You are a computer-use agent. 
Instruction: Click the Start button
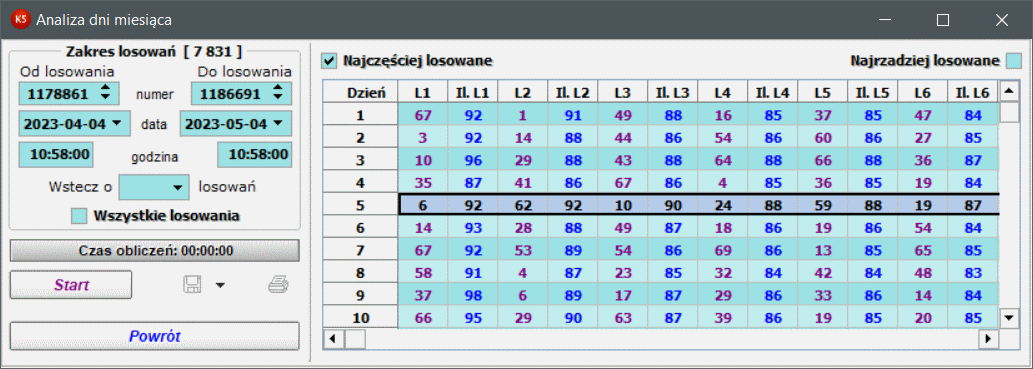coord(71,285)
